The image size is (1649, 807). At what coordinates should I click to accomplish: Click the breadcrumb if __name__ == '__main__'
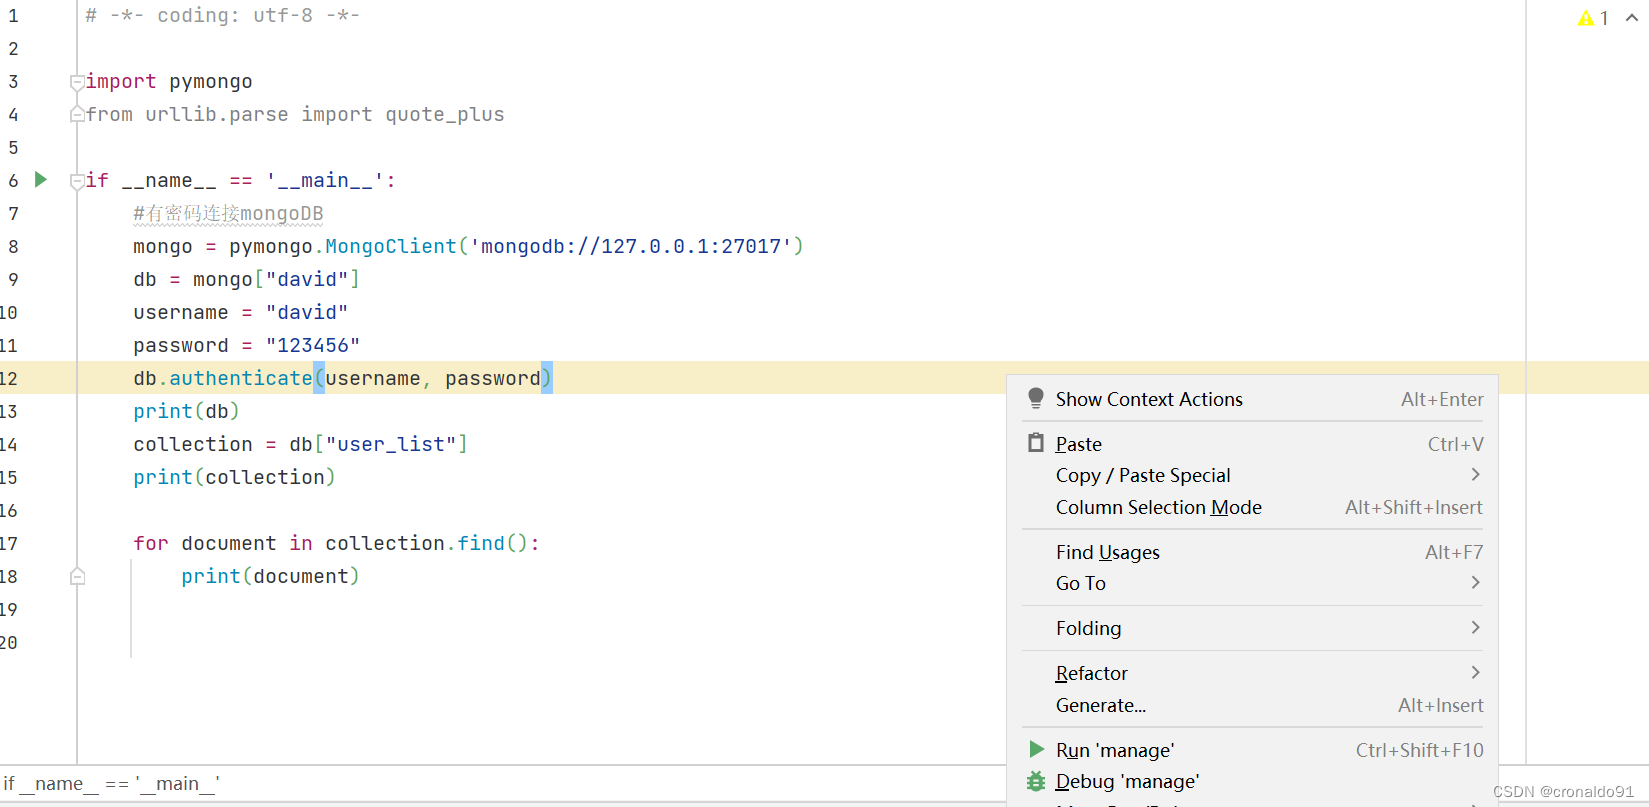[x=111, y=784]
